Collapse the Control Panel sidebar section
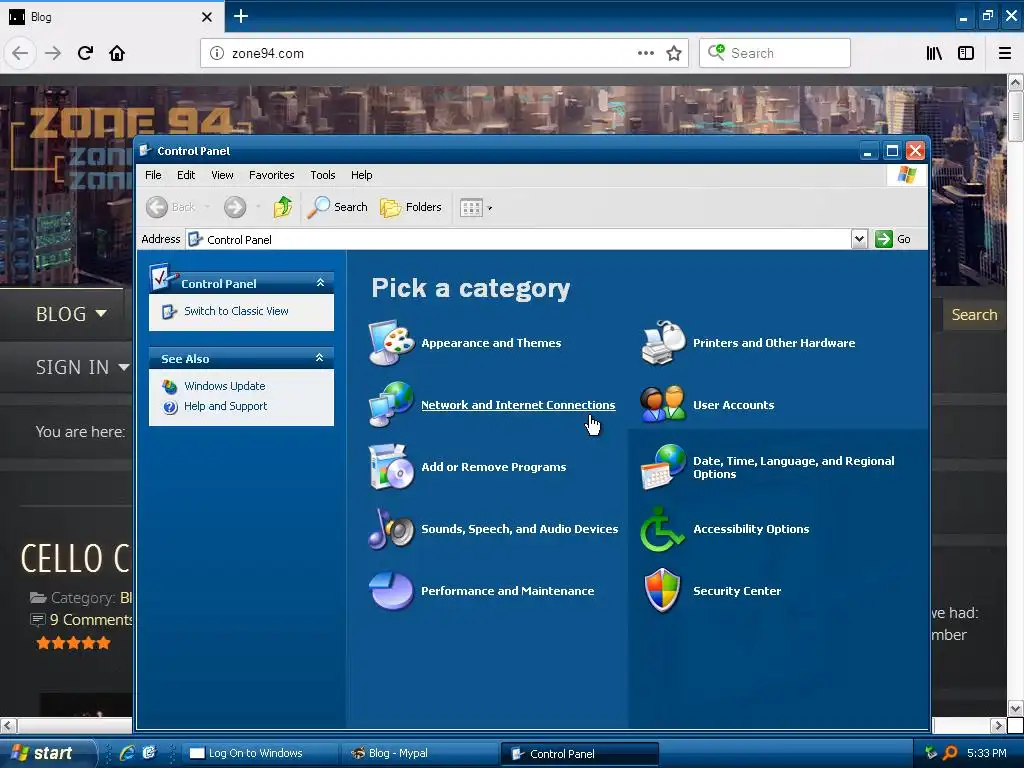The image size is (1024, 768). point(320,283)
